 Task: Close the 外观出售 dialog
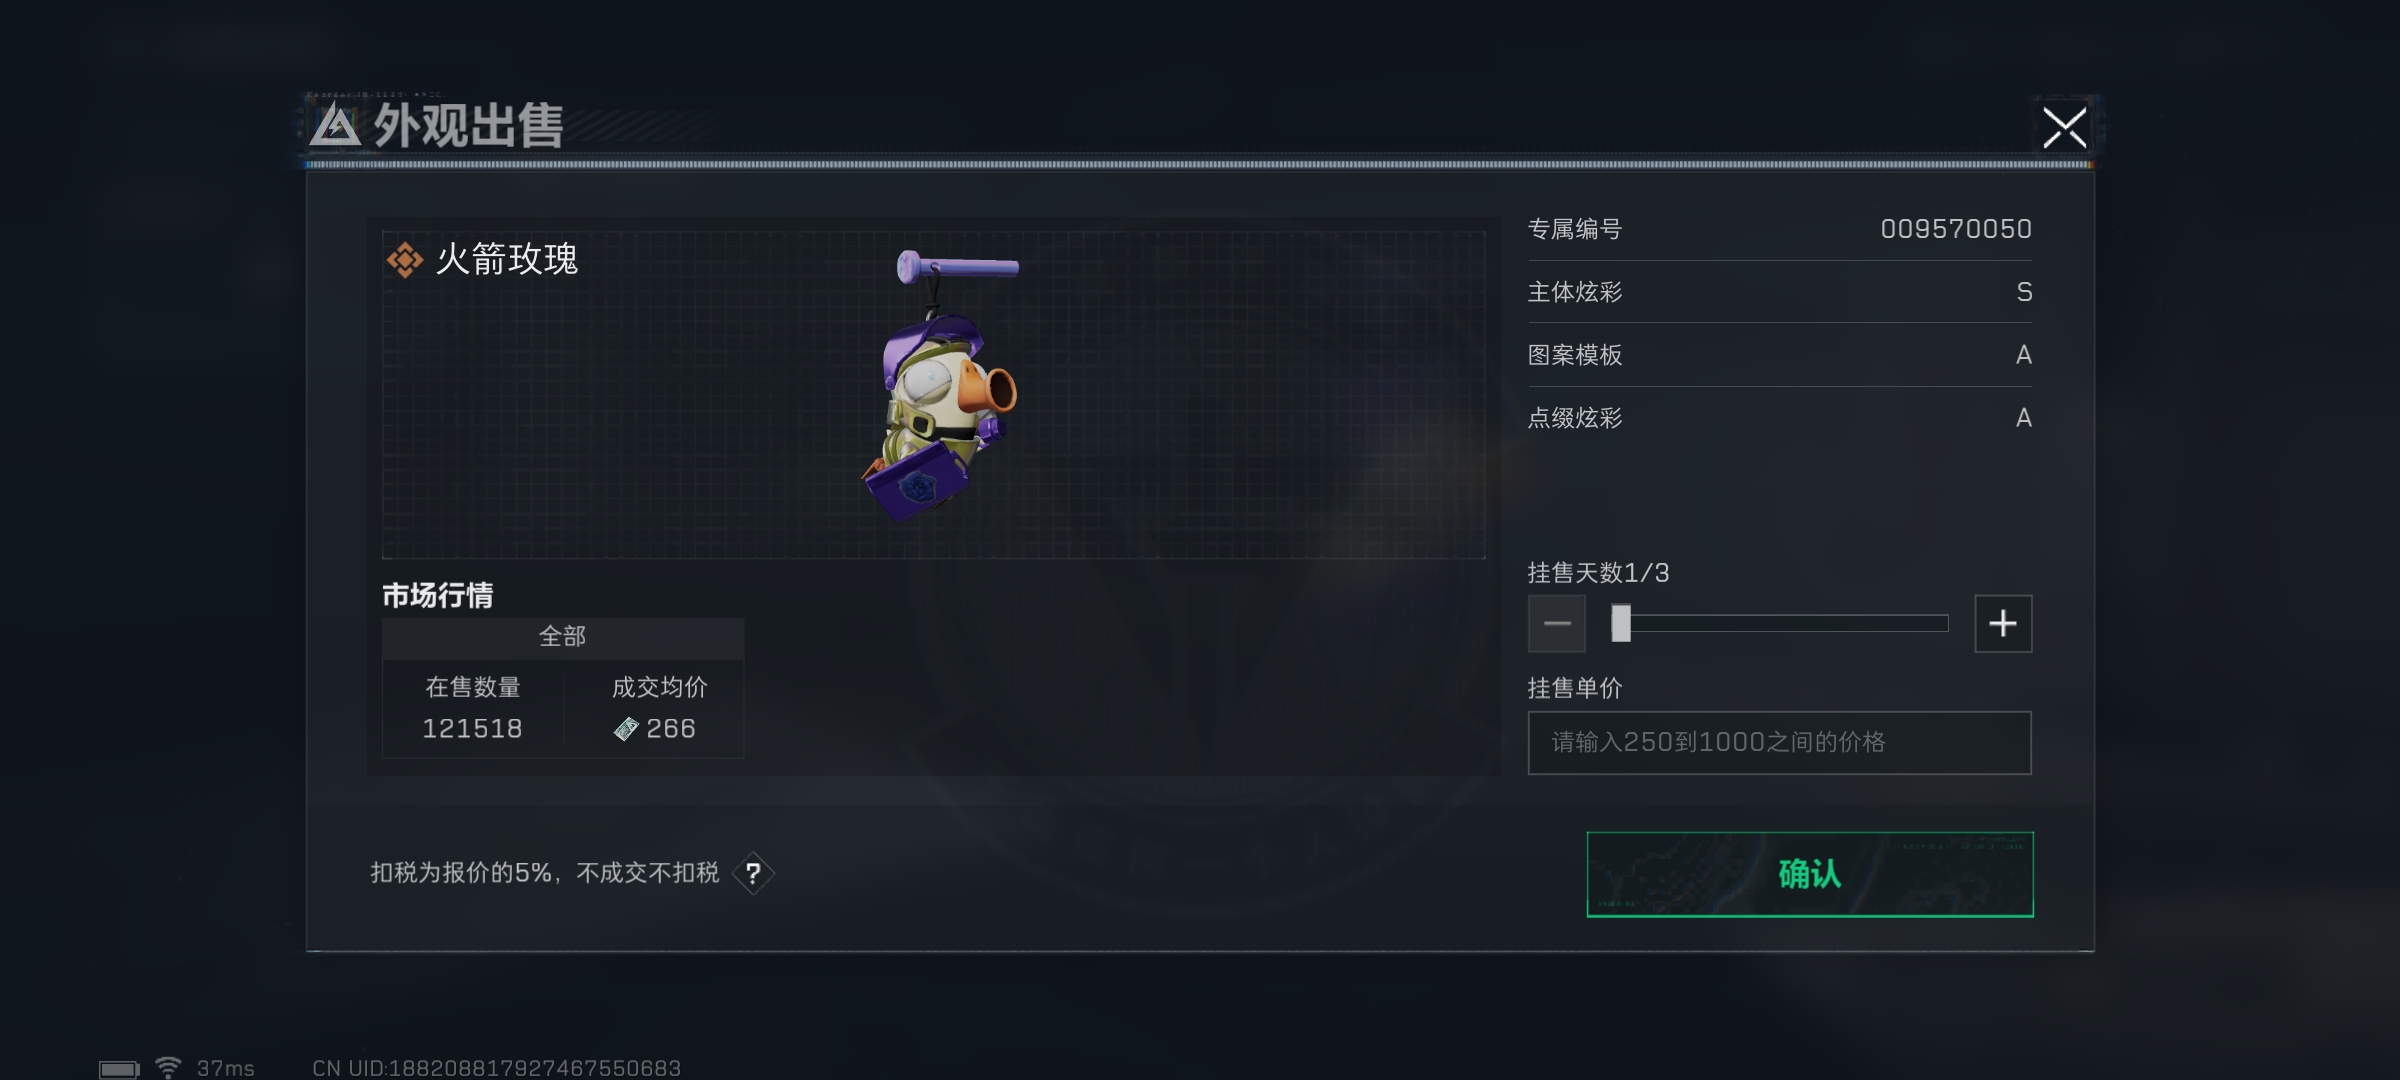click(x=2065, y=128)
